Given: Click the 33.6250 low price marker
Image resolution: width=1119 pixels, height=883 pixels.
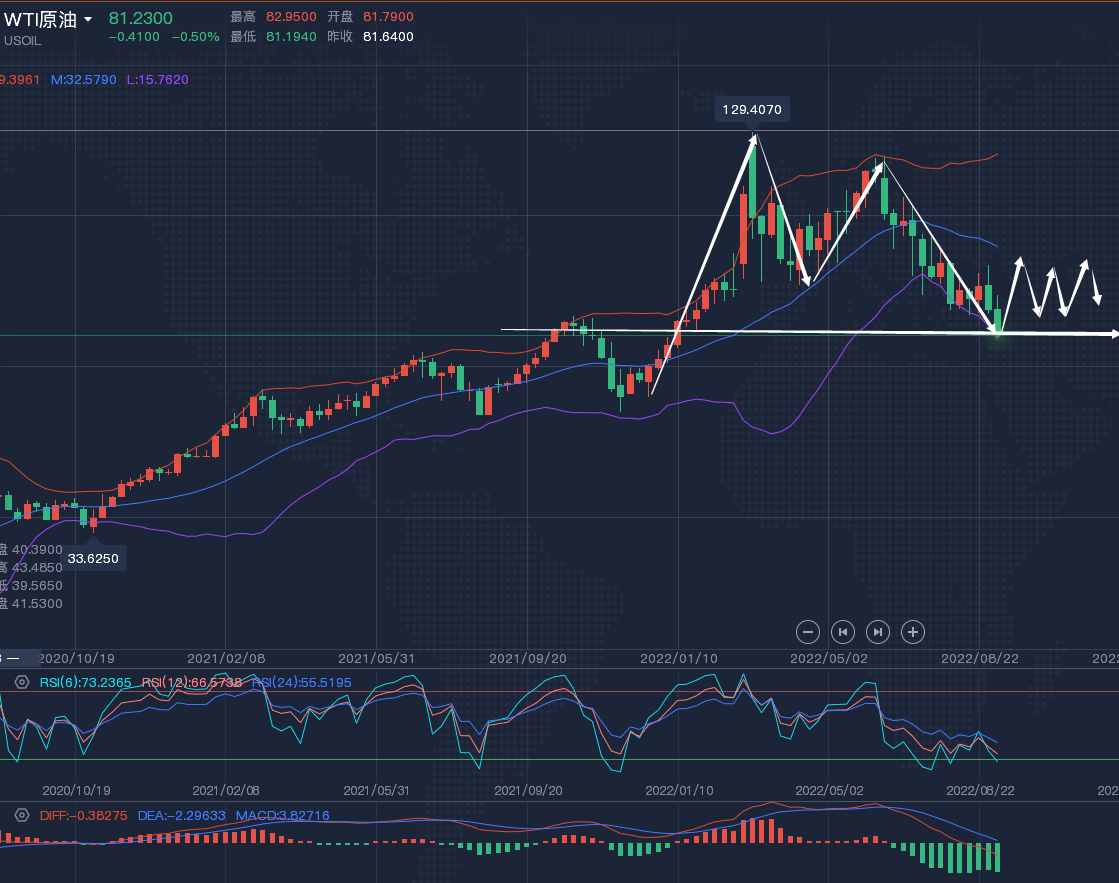Looking at the screenshot, I should click(93, 558).
